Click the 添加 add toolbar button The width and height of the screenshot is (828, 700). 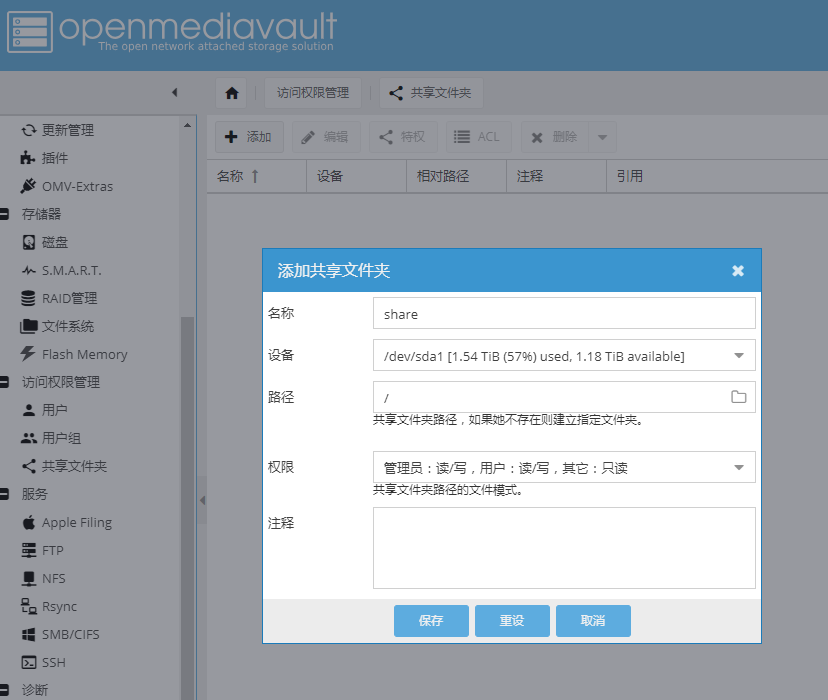(x=249, y=137)
